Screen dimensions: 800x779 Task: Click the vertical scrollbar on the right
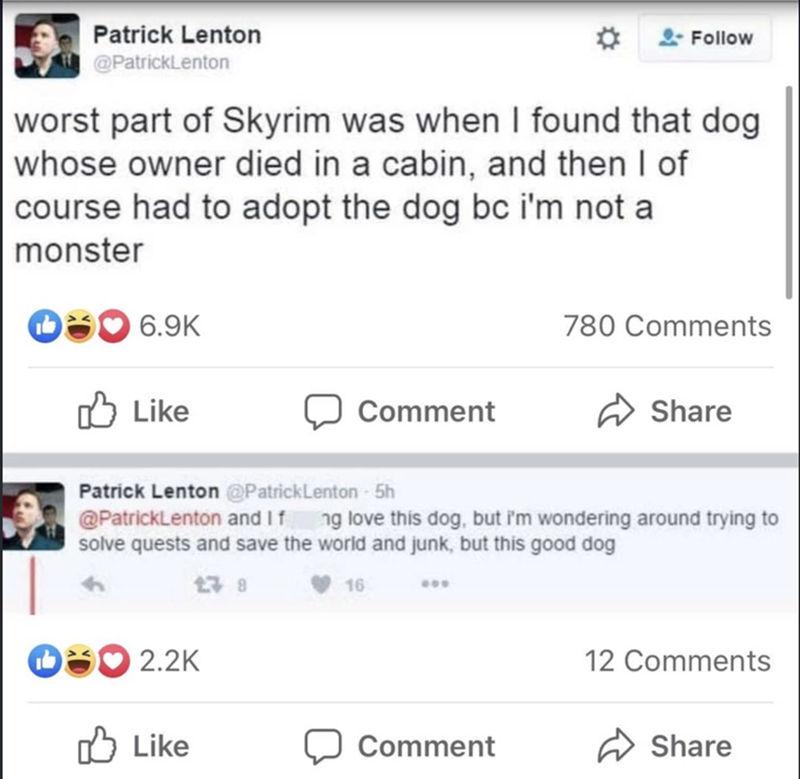tap(790, 190)
